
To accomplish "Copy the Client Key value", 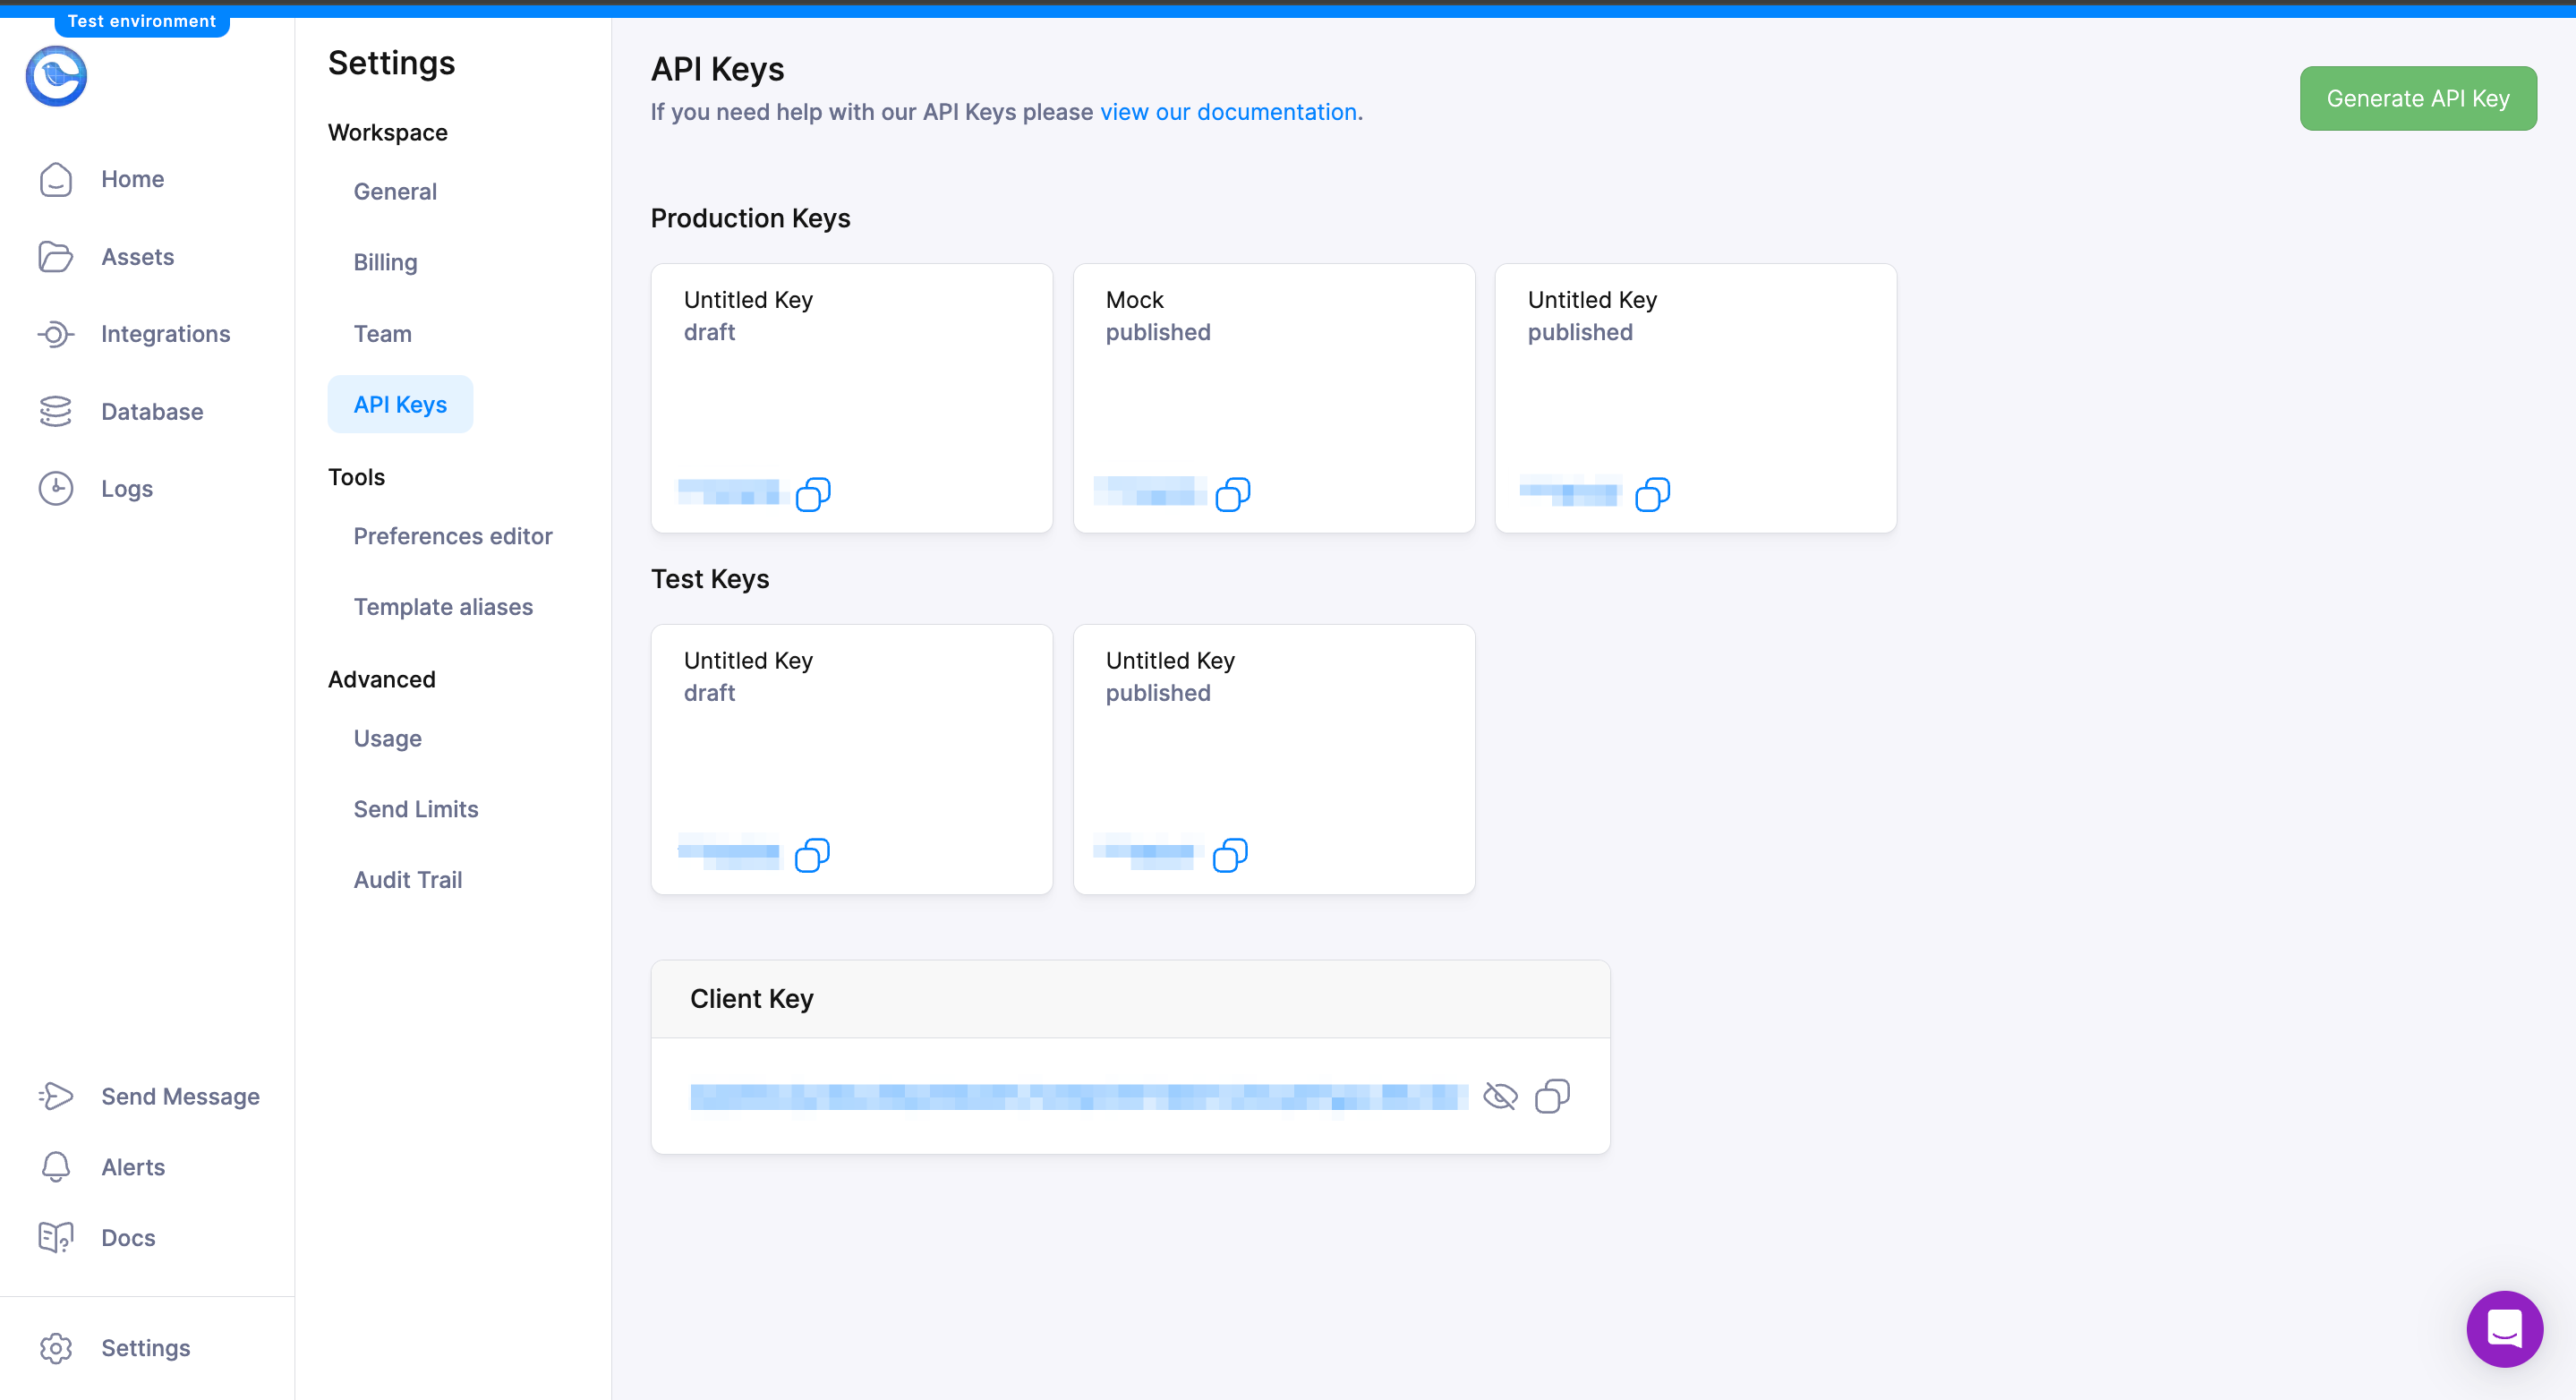I will 1552,1096.
